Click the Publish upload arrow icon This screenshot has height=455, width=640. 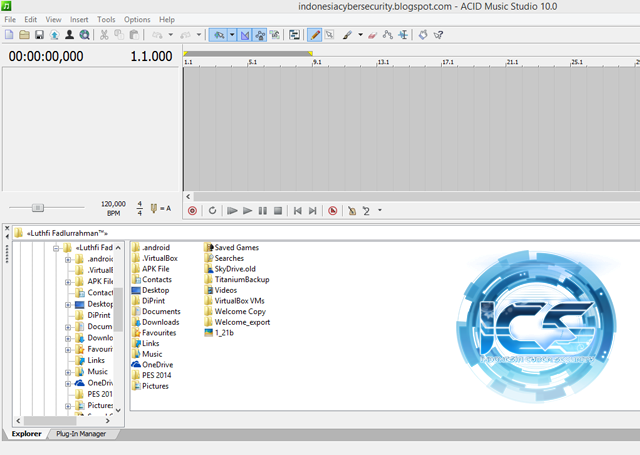(54, 35)
